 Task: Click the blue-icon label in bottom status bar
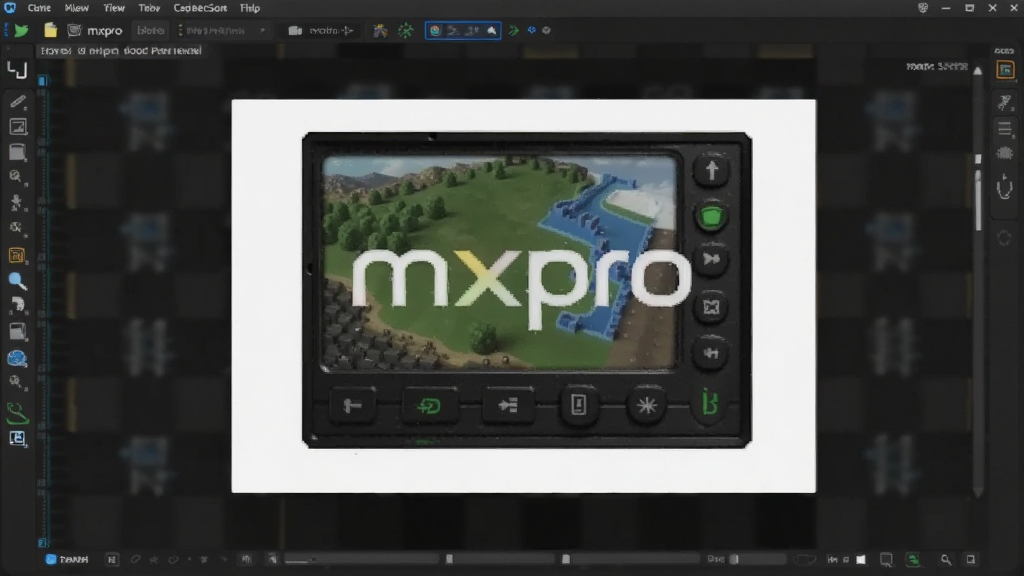coord(67,560)
